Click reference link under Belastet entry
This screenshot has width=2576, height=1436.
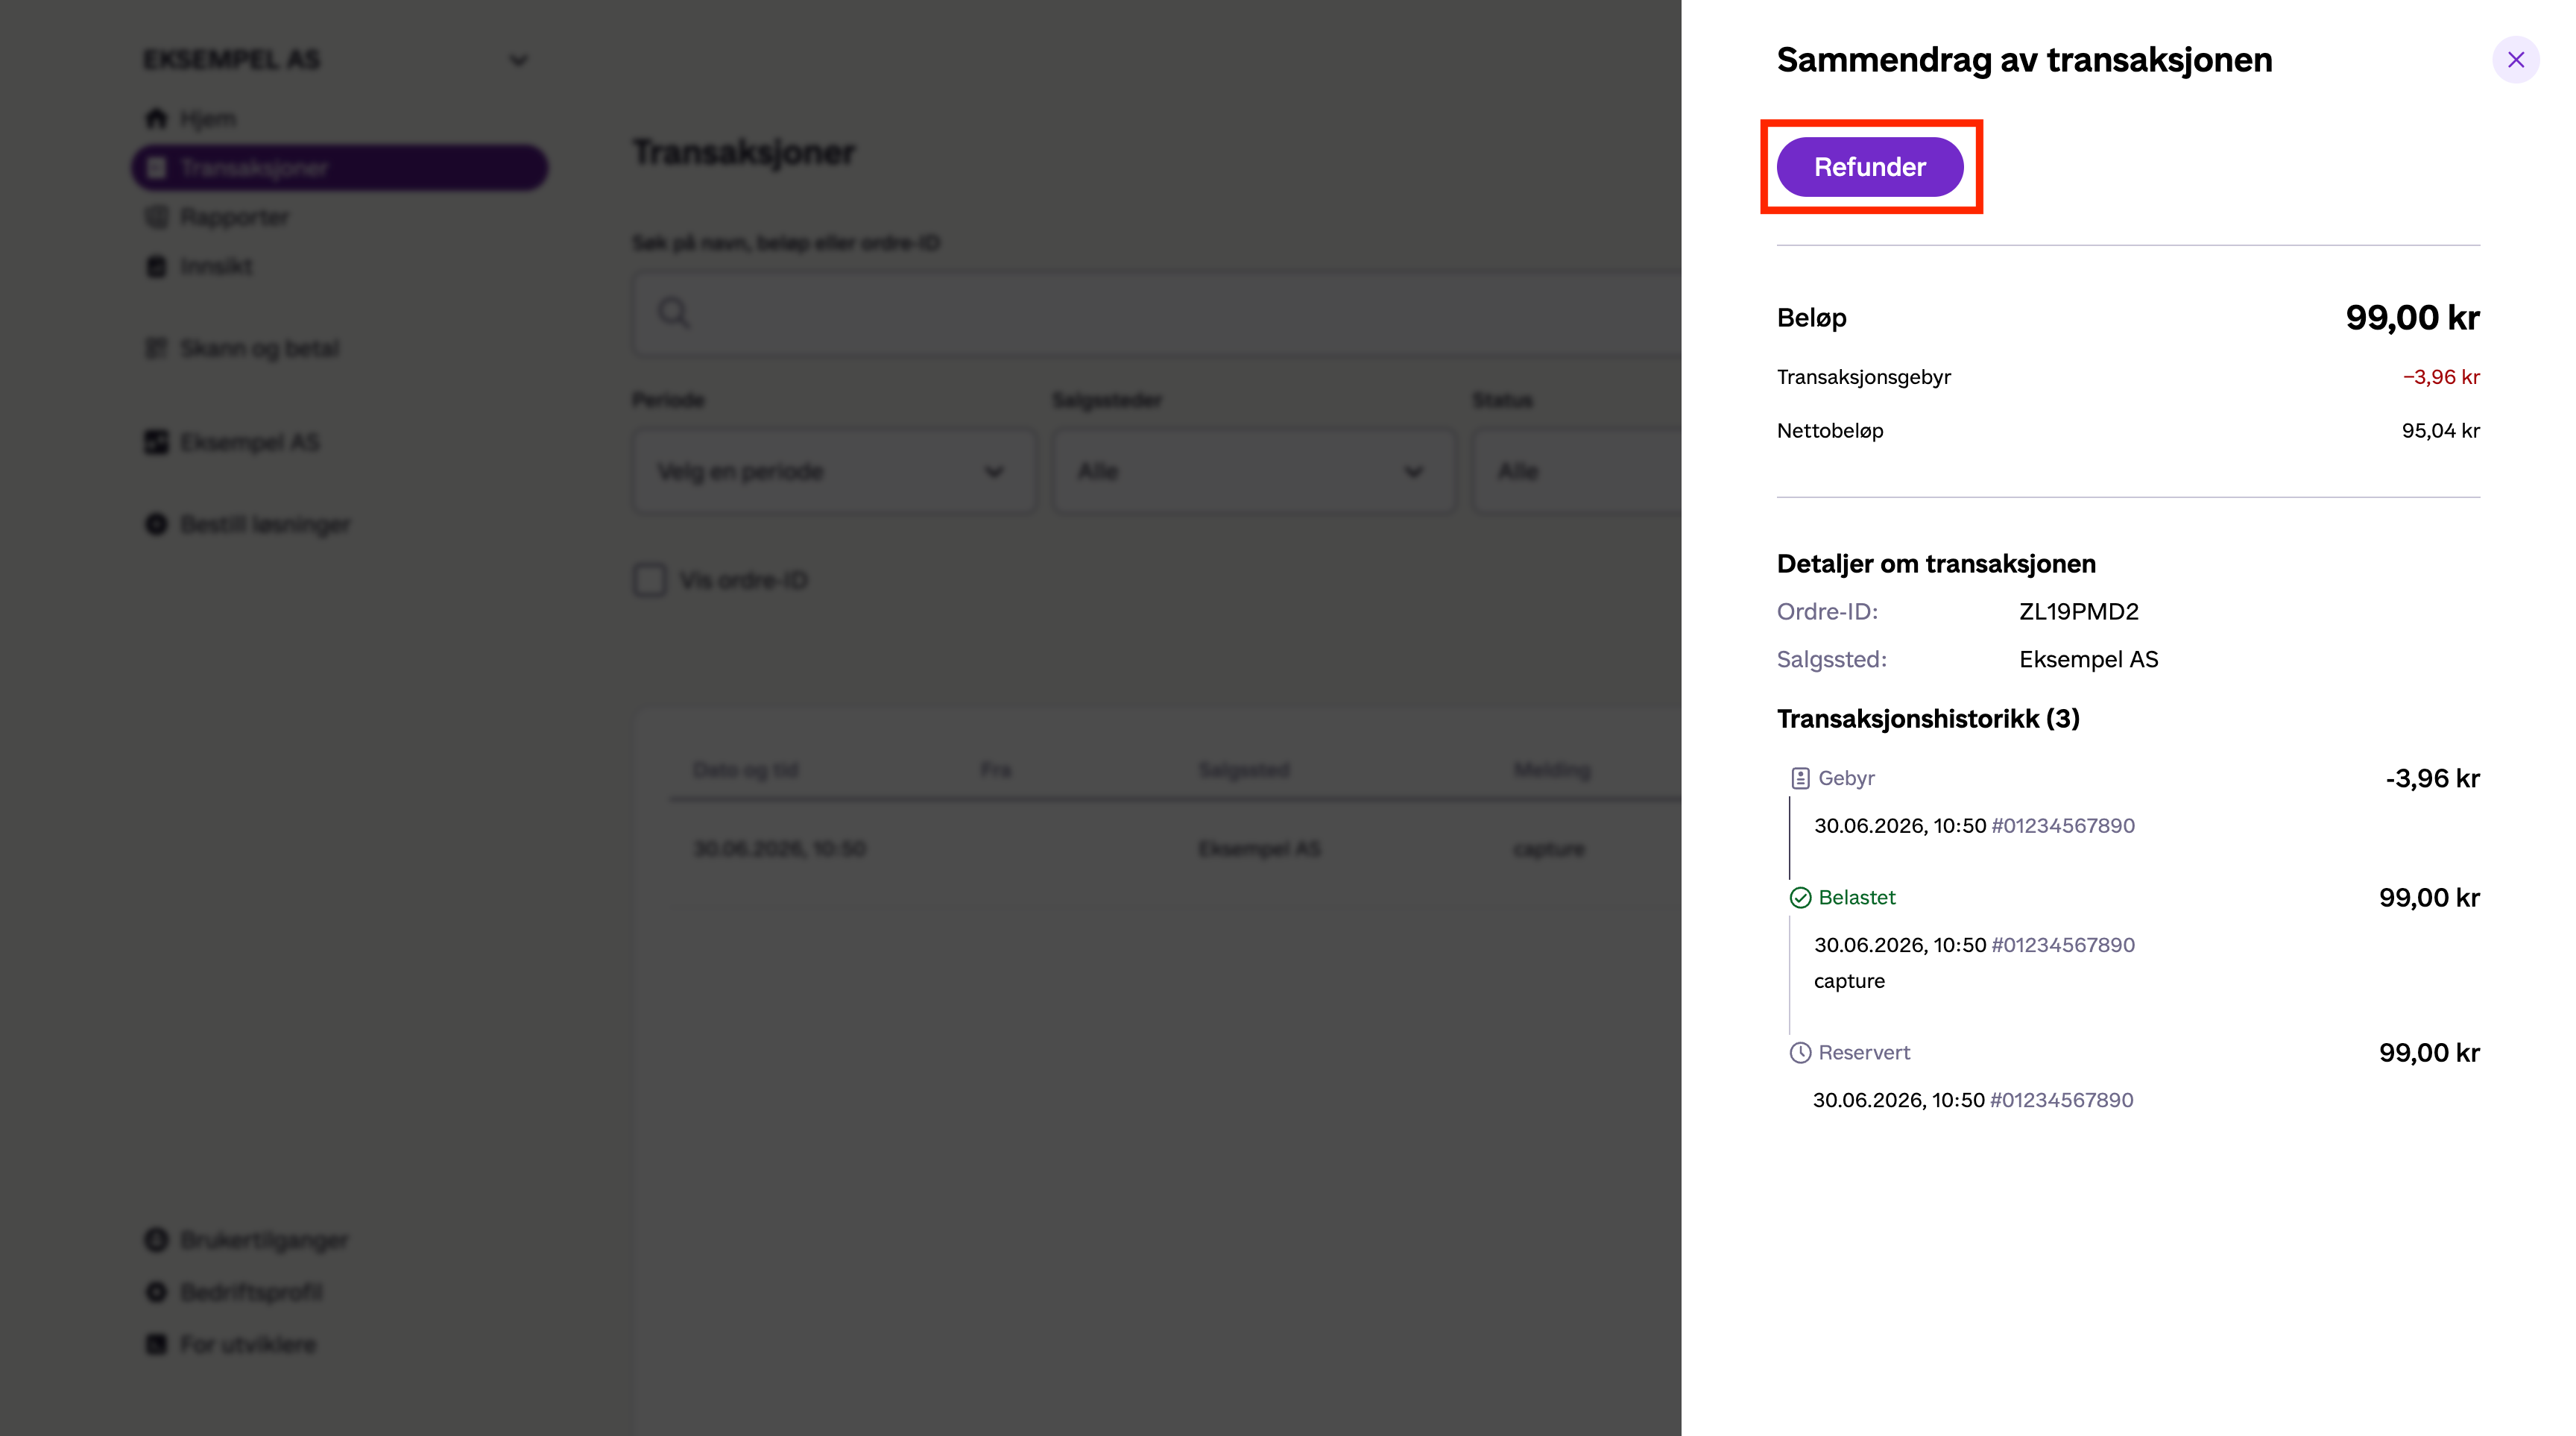coord(2063,945)
